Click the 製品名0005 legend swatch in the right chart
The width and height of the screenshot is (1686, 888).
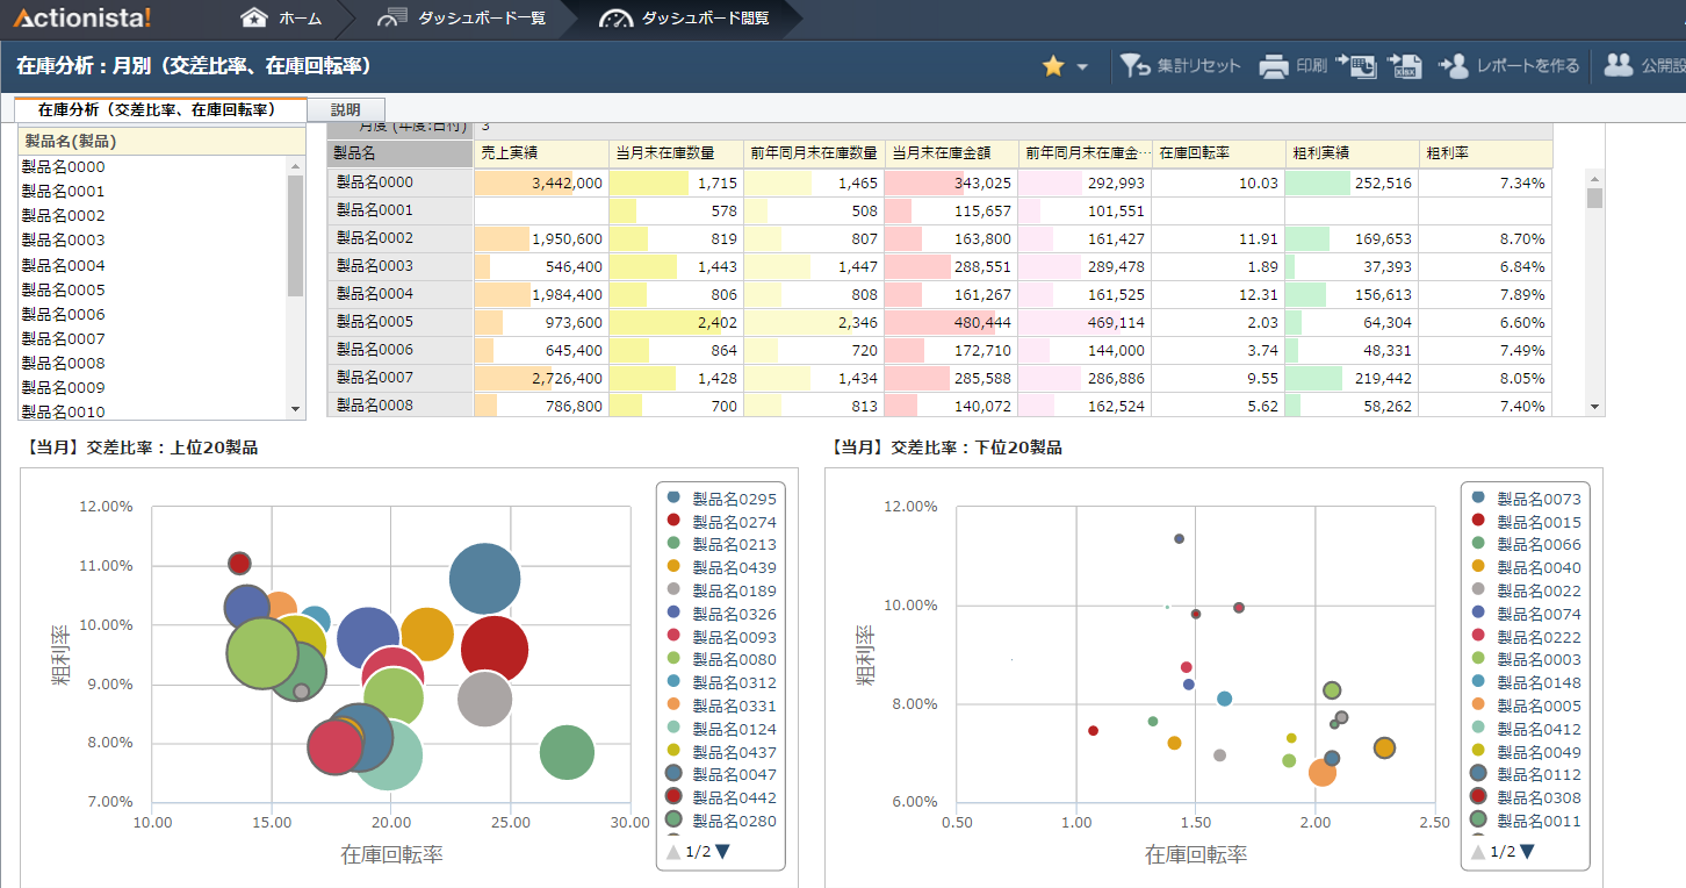click(x=1478, y=704)
